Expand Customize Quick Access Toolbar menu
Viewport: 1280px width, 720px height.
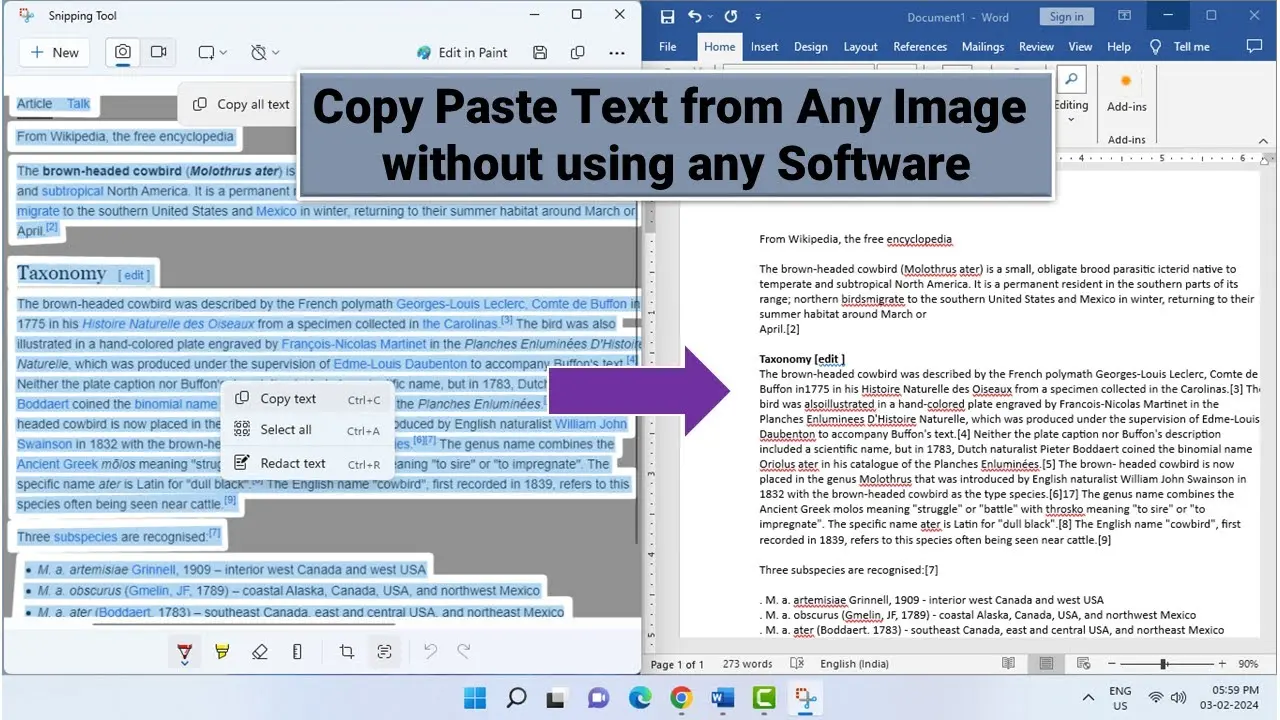(758, 17)
